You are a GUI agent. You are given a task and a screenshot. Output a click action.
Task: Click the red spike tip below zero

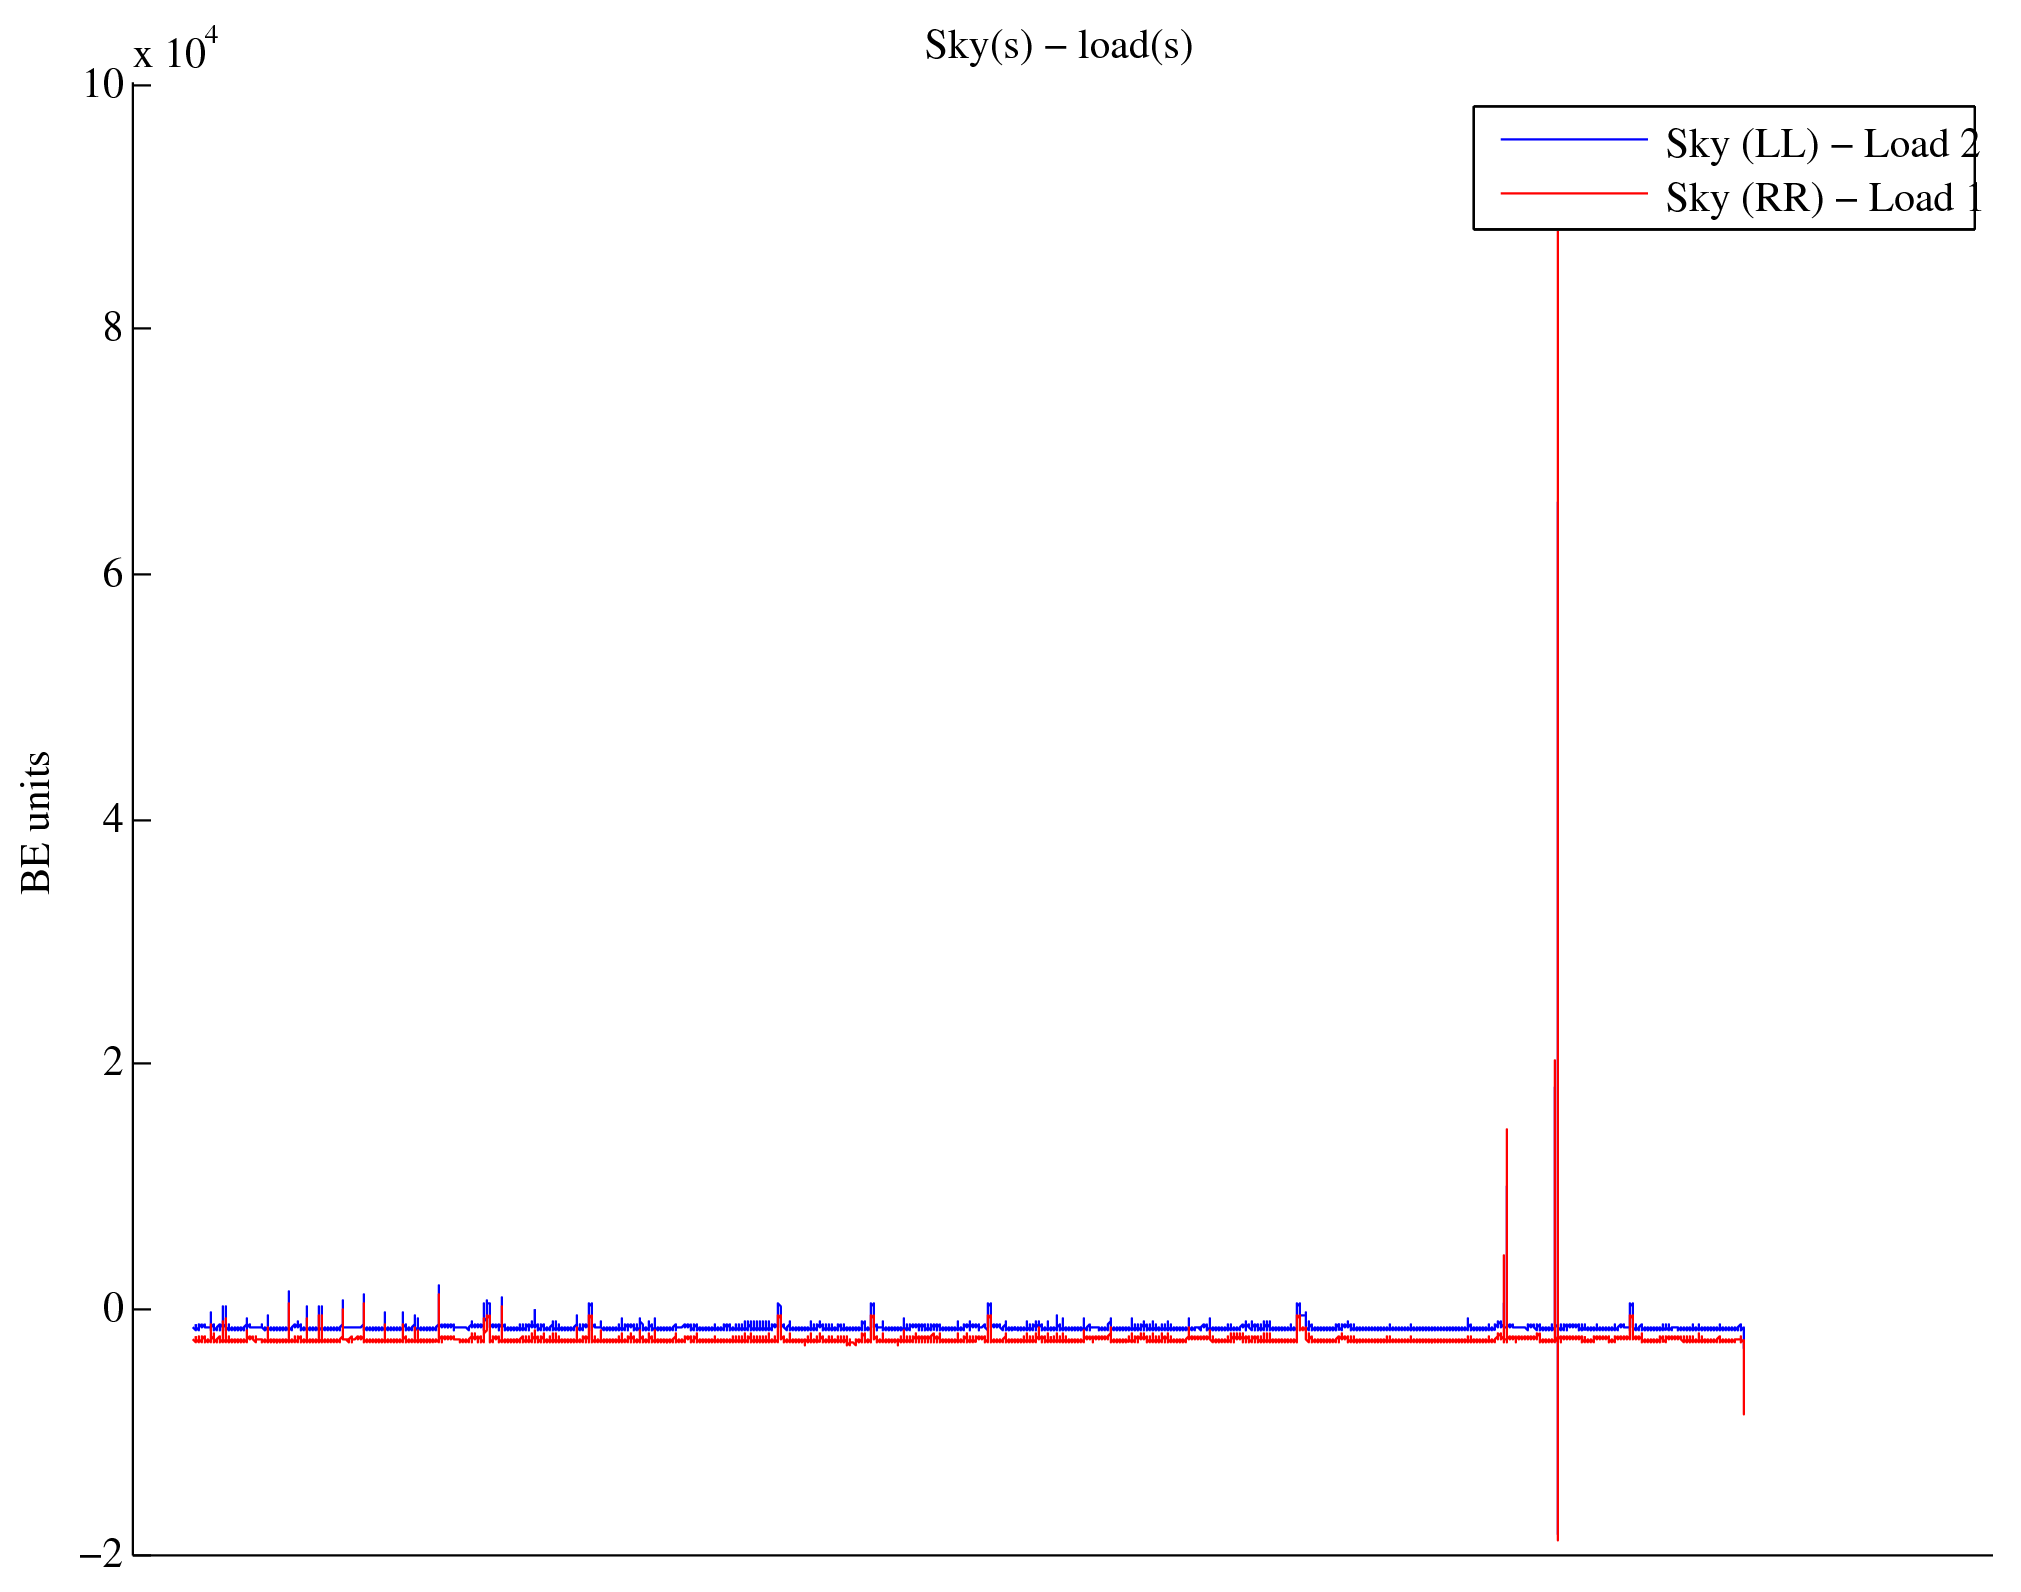pyautogui.click(x=1557, y=1535)
